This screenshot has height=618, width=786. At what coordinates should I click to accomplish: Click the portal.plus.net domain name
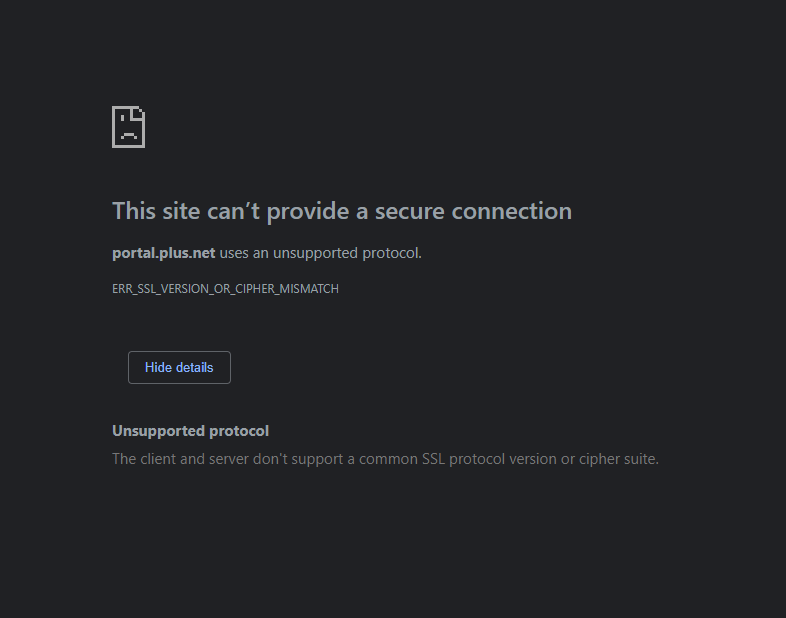[x=163, y=253]
